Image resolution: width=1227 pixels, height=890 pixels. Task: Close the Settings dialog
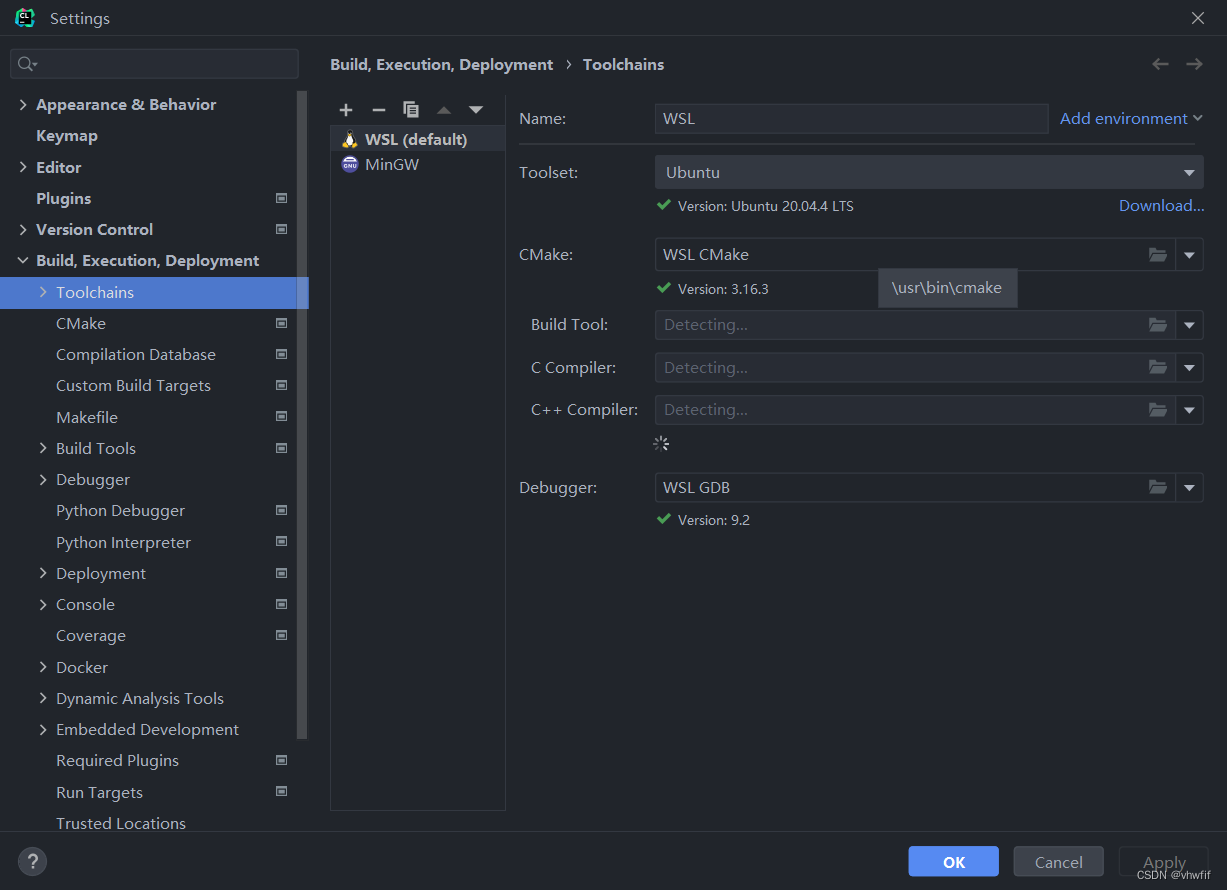pos(1198,18)
